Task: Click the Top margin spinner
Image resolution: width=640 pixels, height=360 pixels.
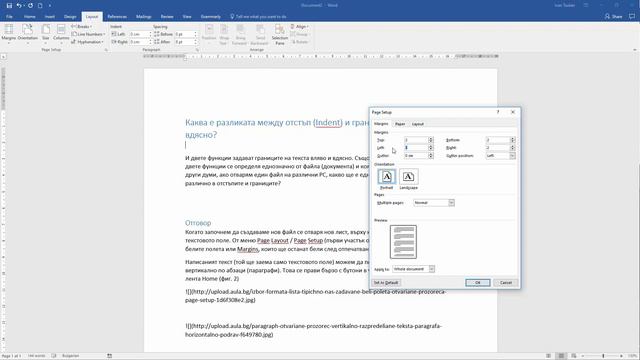Action: pos(431,140)
